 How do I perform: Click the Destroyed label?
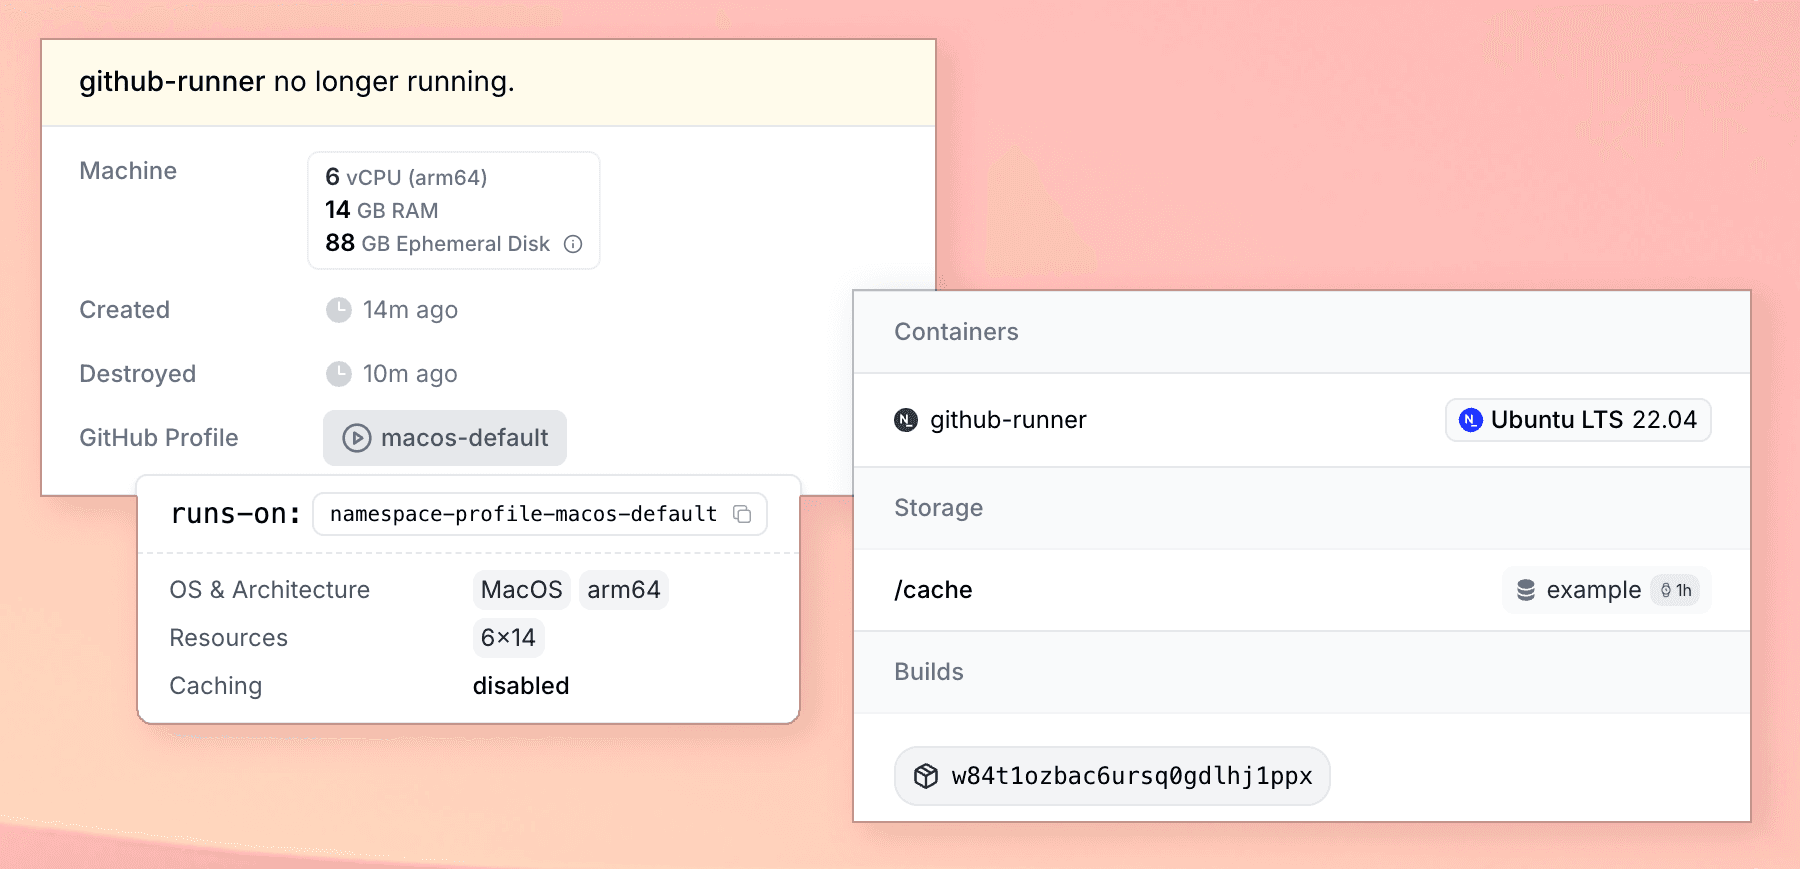138,374
